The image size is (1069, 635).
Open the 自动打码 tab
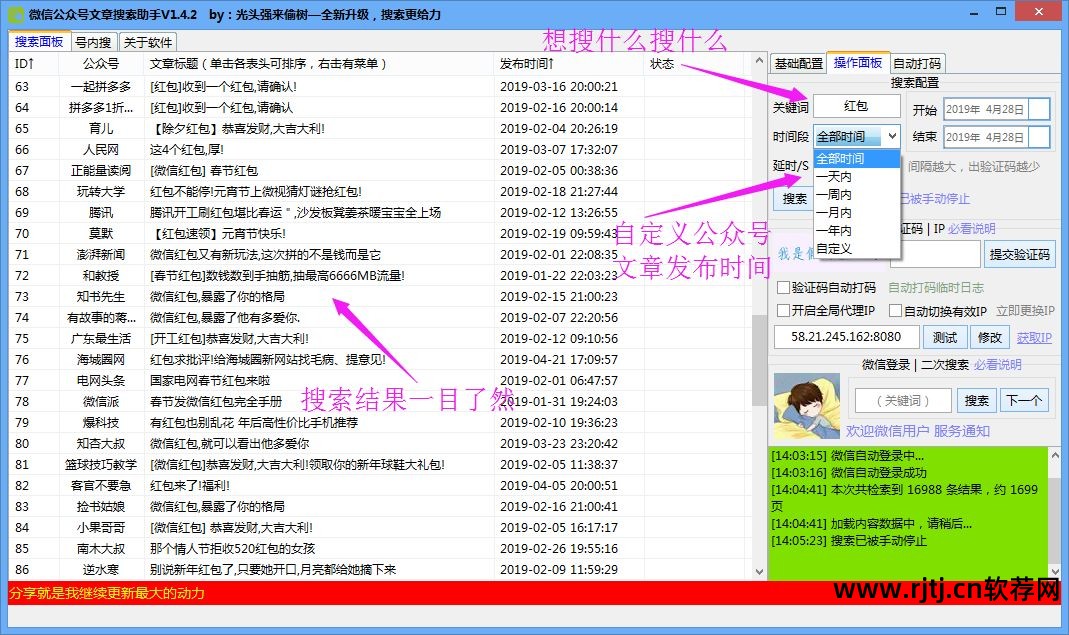coord(917,63)
